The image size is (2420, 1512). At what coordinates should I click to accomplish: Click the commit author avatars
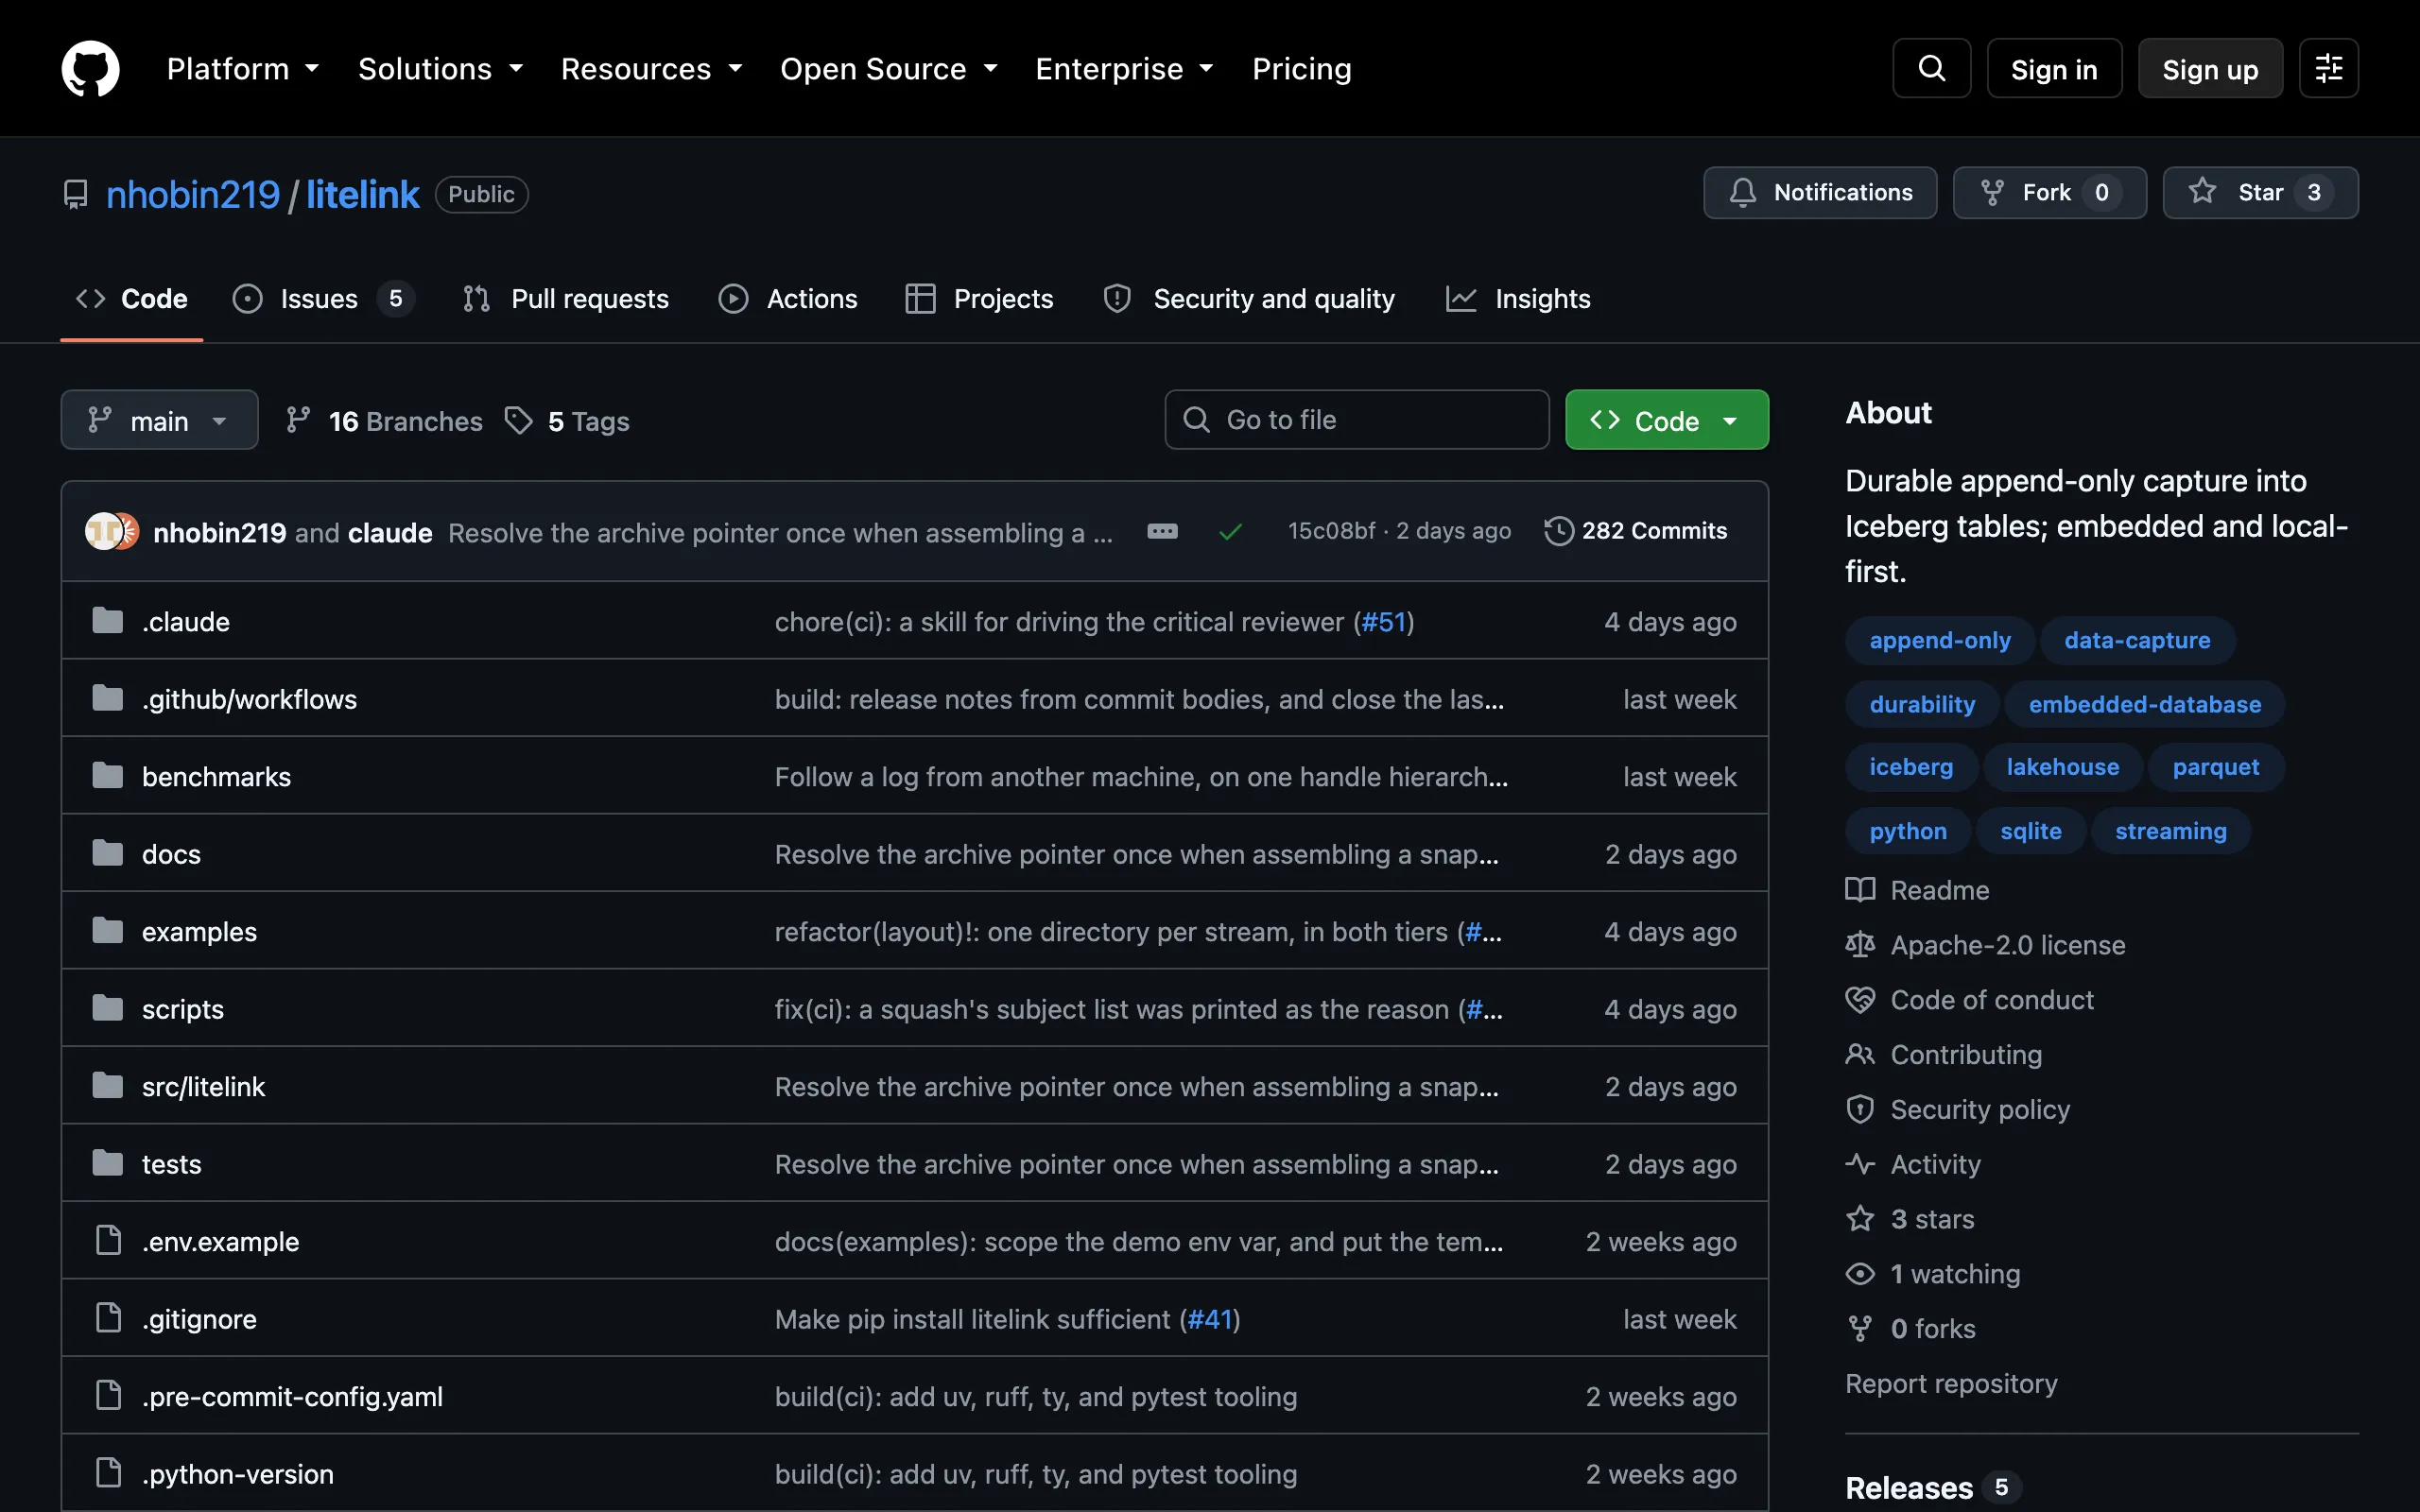[111, 531]
